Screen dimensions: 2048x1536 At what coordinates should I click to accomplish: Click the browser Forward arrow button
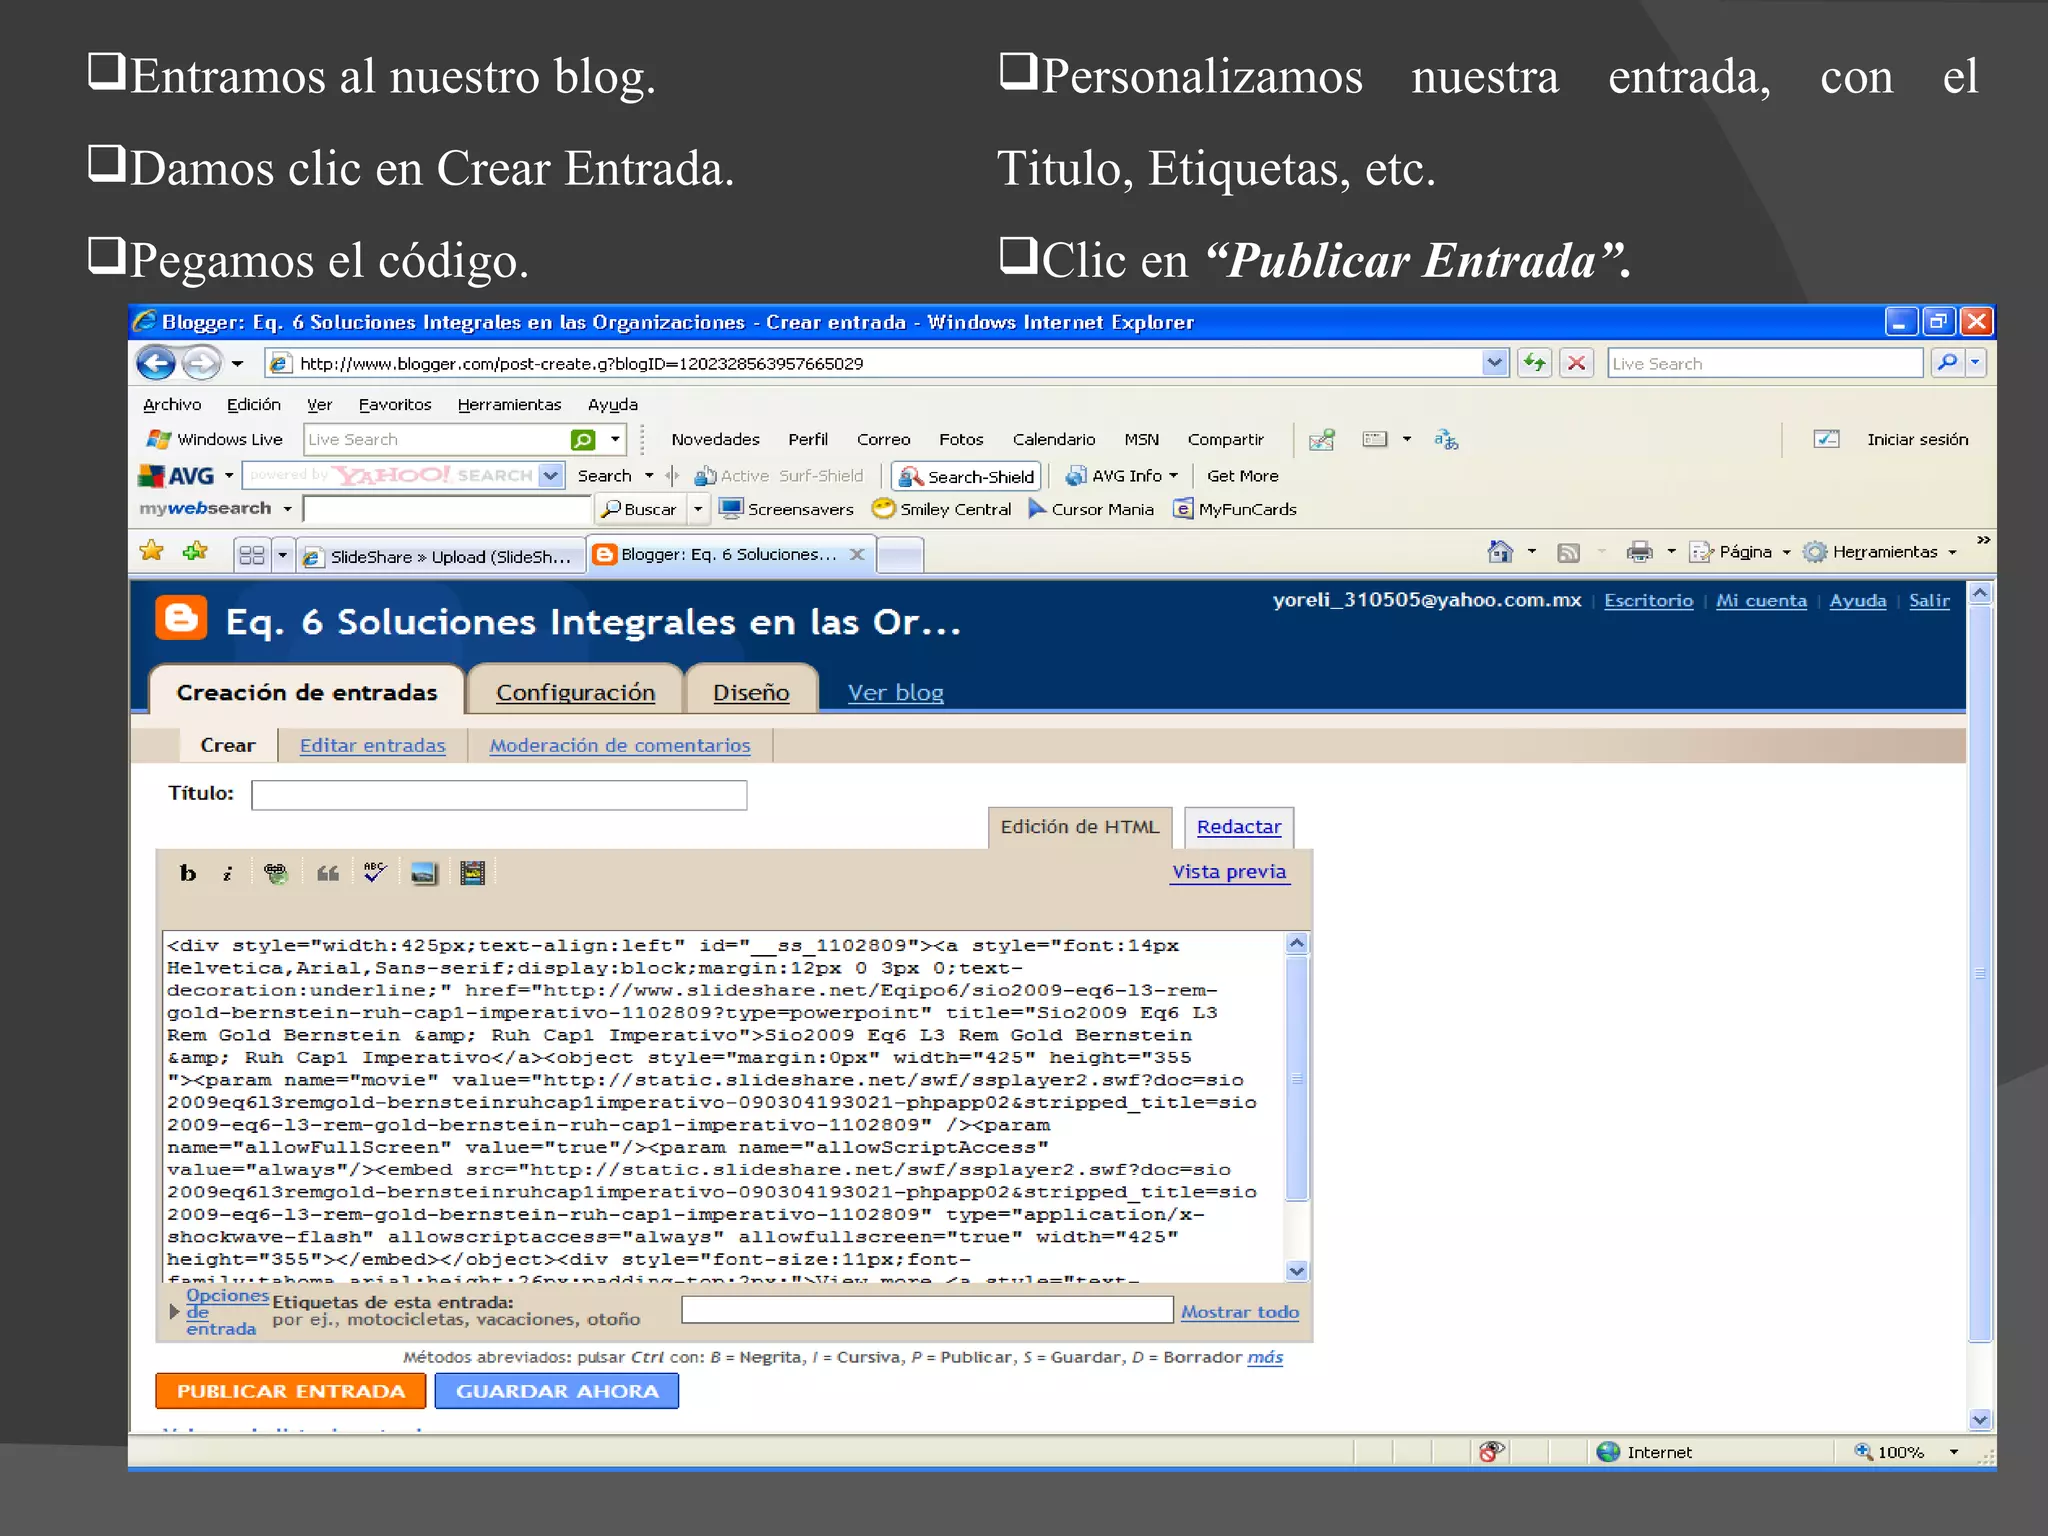[x=201, y=363]
